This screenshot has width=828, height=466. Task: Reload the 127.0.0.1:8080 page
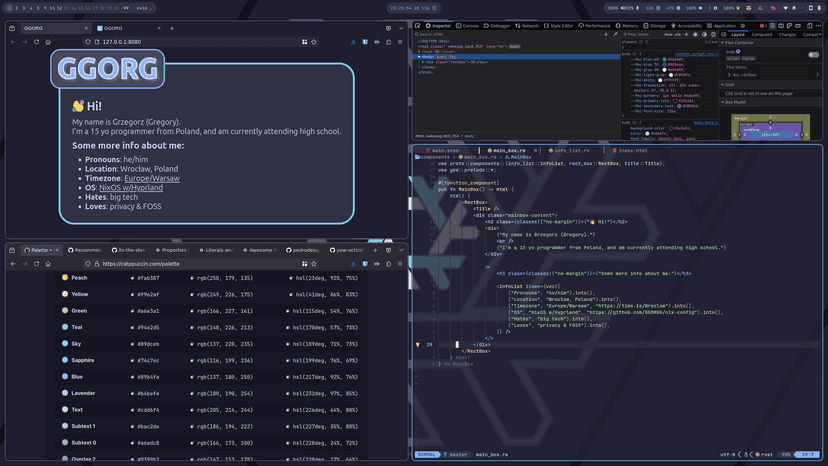tap(36, 42)
